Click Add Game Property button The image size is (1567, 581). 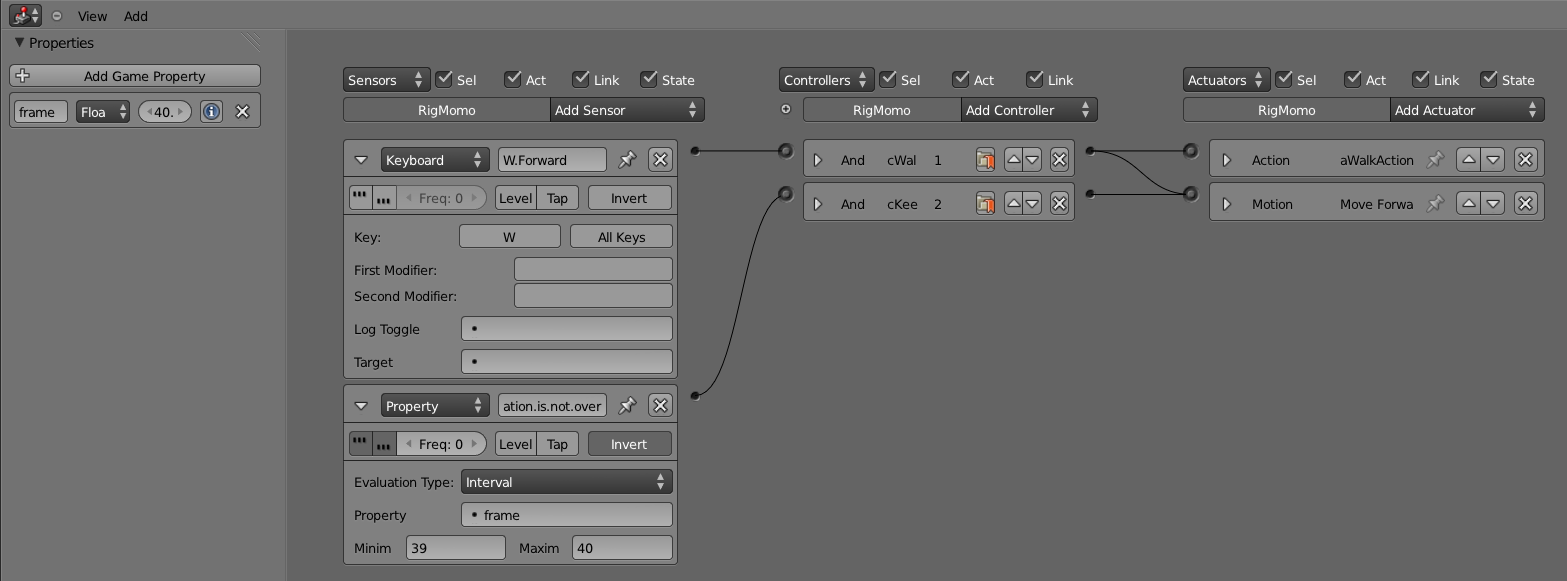[135, 76]
